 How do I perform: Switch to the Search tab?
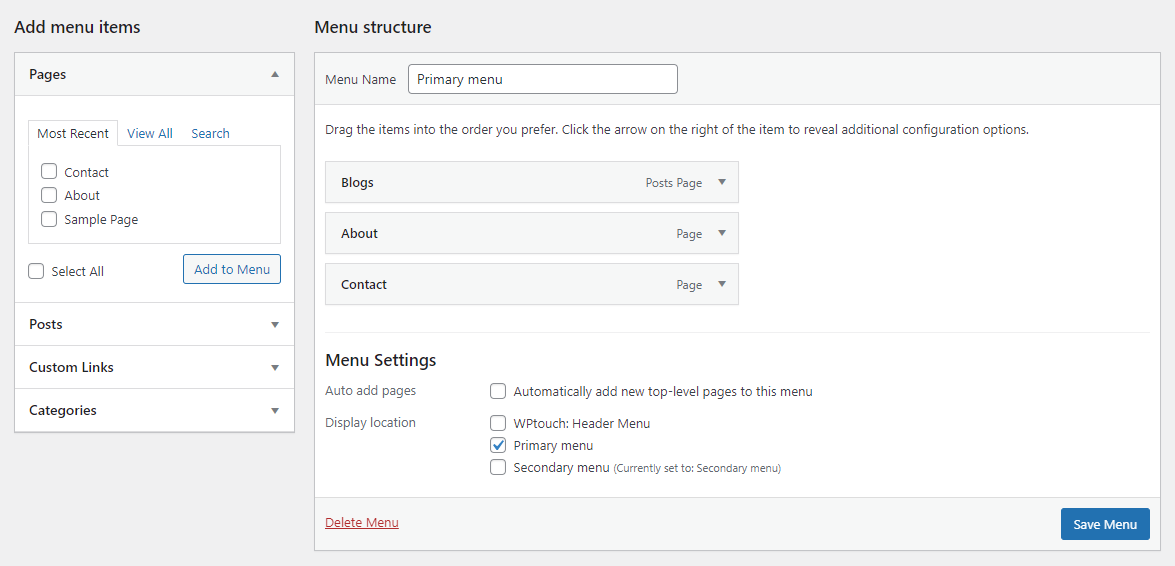click(x=210, y=133)
